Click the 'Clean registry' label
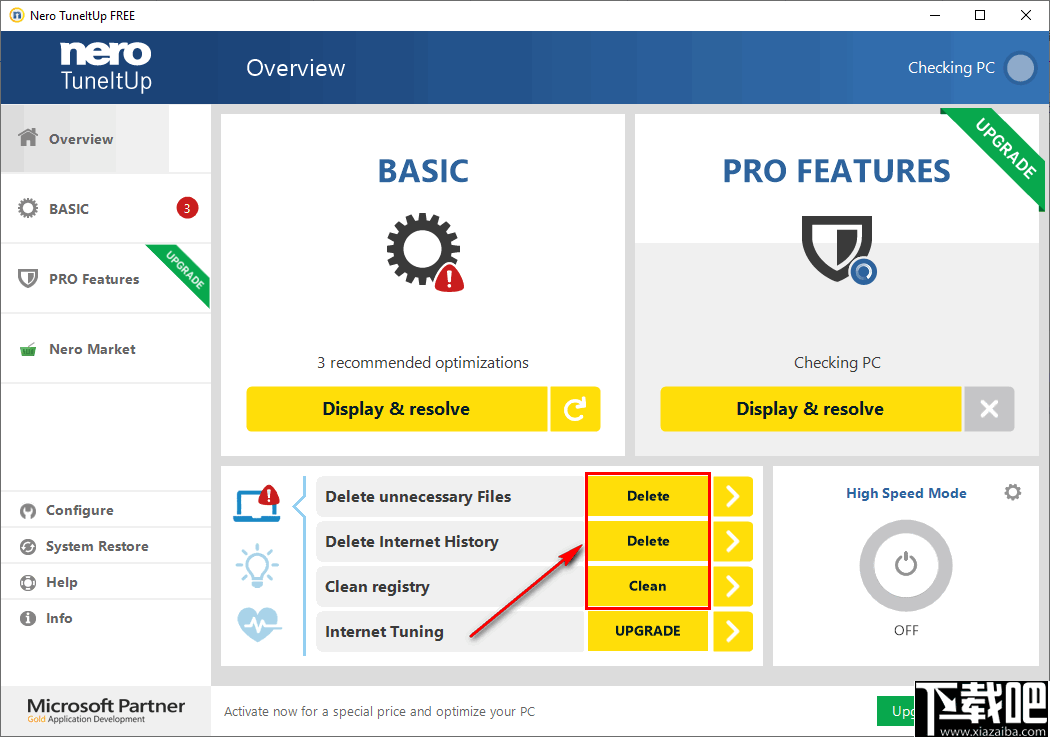1050x737 pixels. [377, 587]
